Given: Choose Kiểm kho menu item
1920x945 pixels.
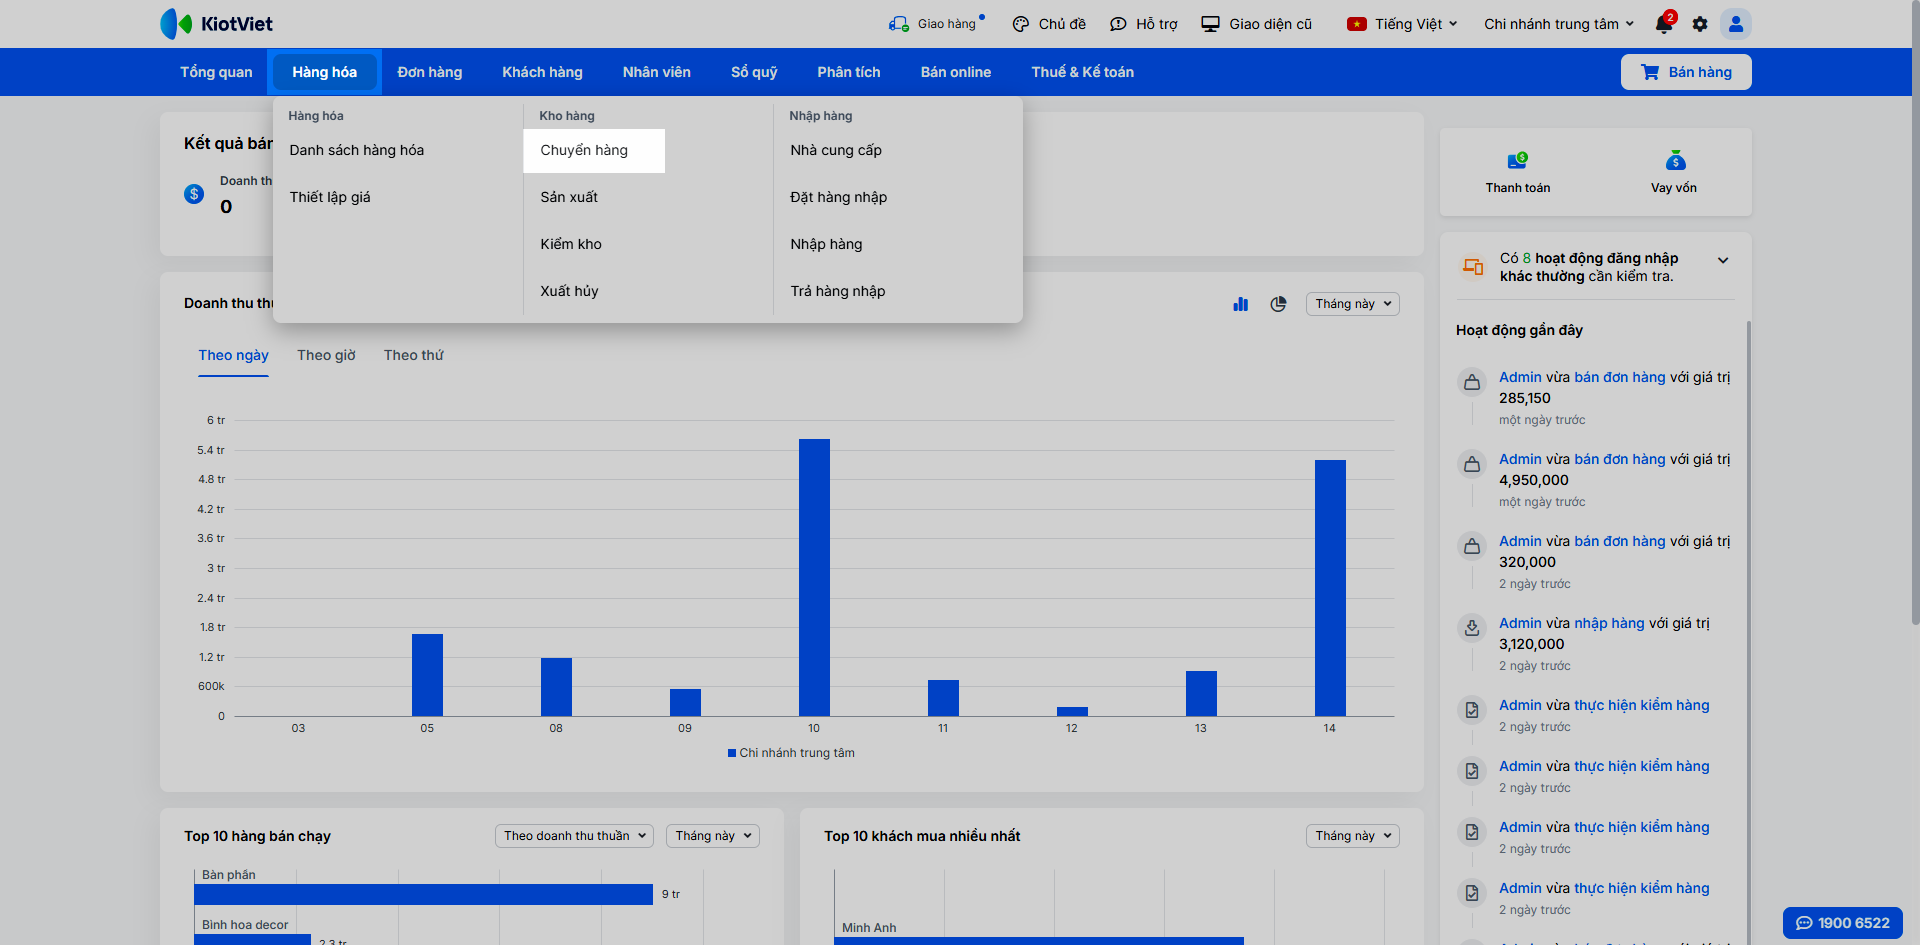Looking at the screenshot, I should [571, 244].
